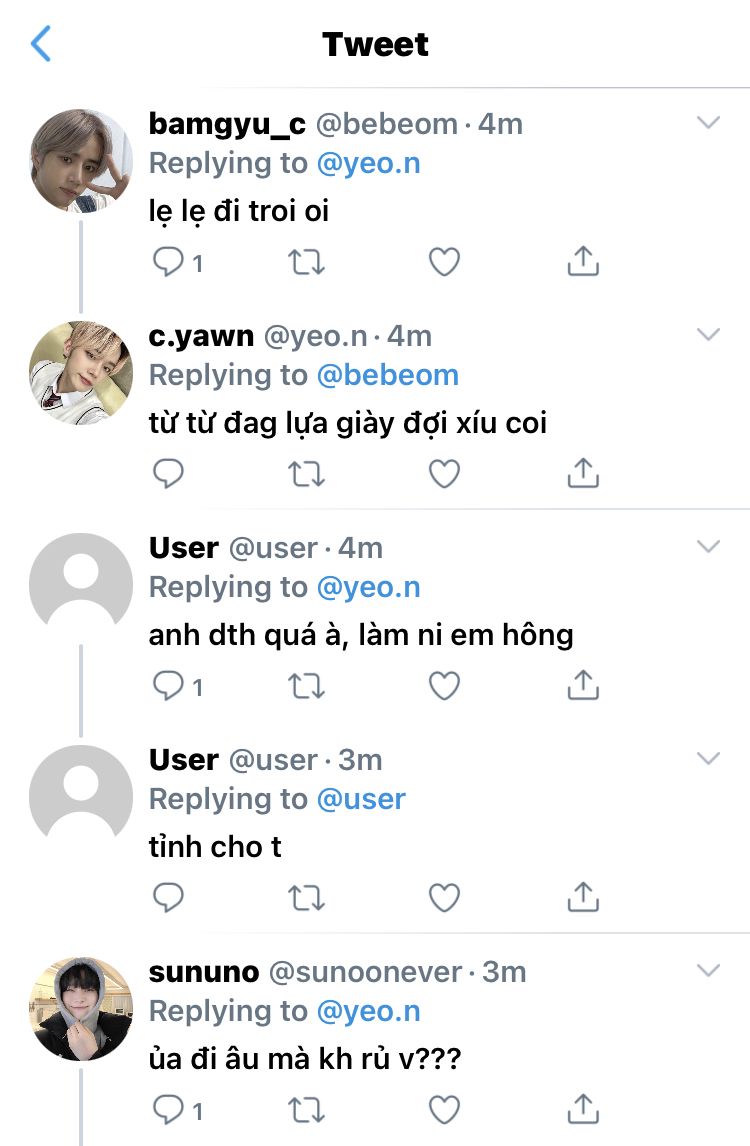The width and height of the screenshot is (750, 1146).
Task: Retweet c.yawn's reply tweet
Action: click(x=306, y=474)
